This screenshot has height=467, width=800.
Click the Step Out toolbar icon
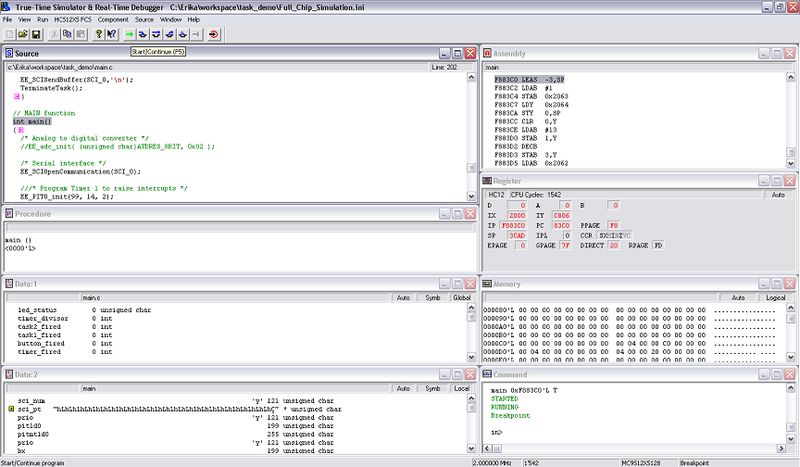169,34
